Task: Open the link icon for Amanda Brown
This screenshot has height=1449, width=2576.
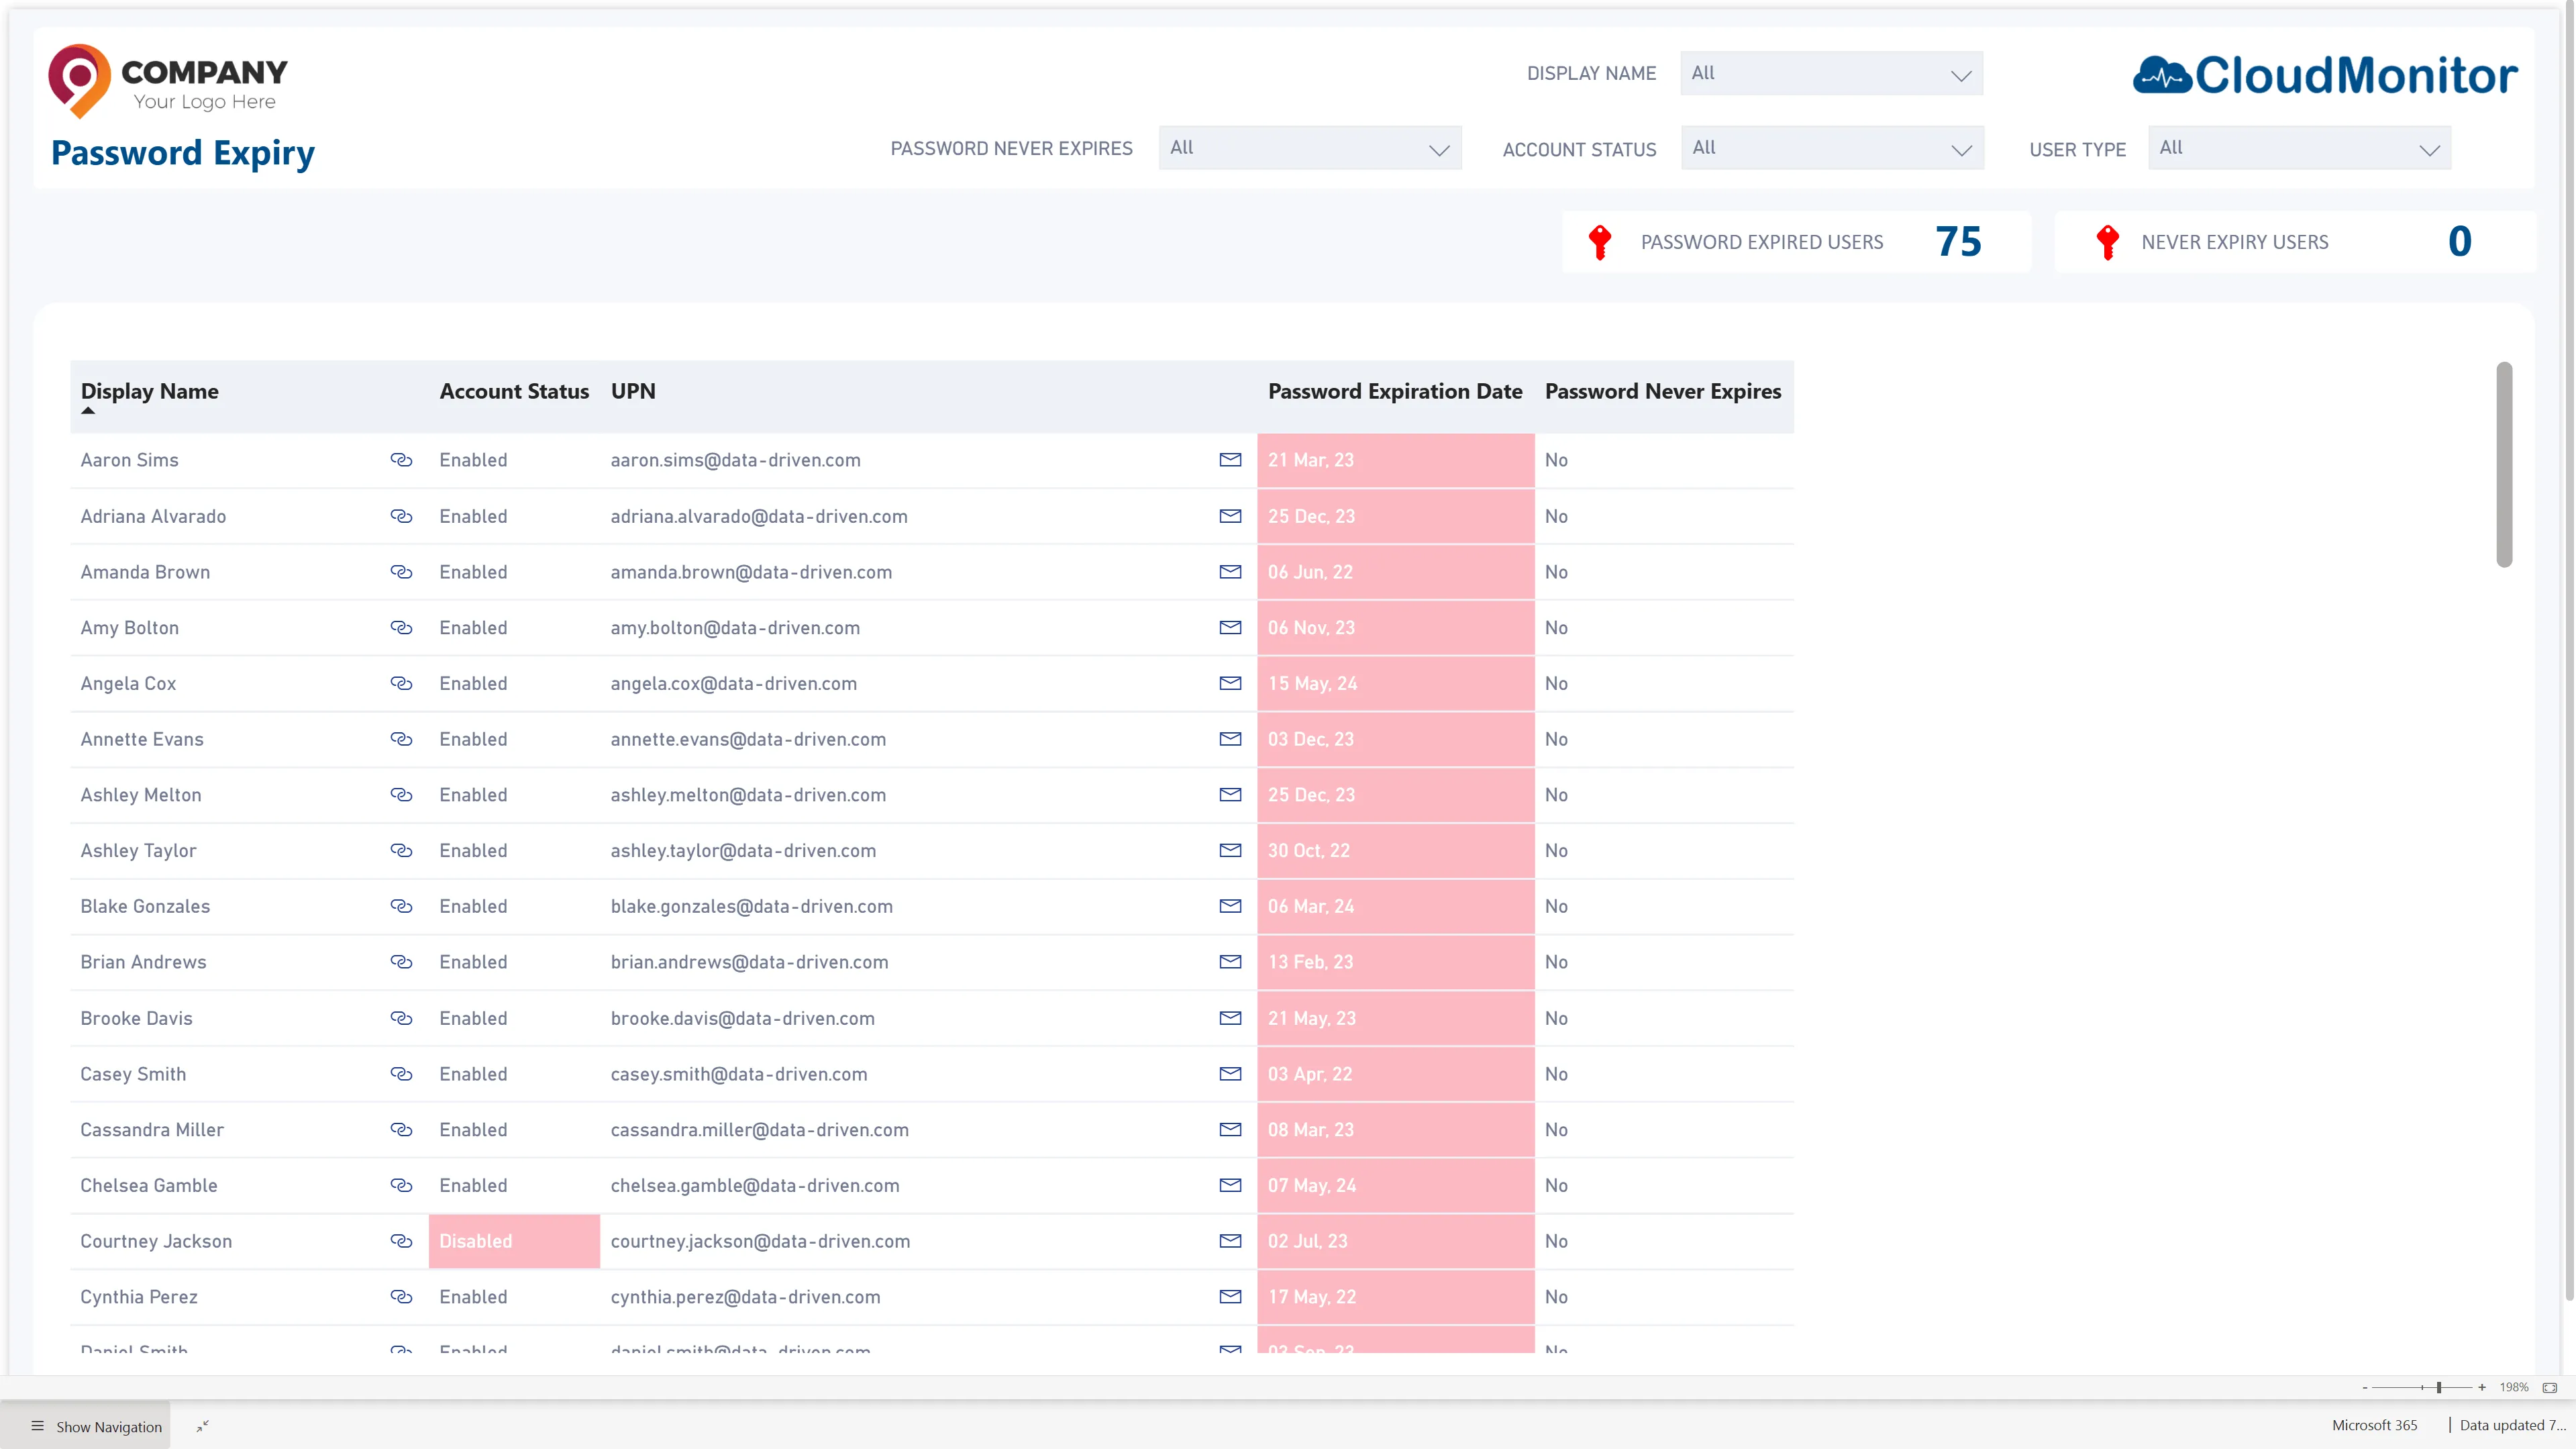Action: pos(401,572)
